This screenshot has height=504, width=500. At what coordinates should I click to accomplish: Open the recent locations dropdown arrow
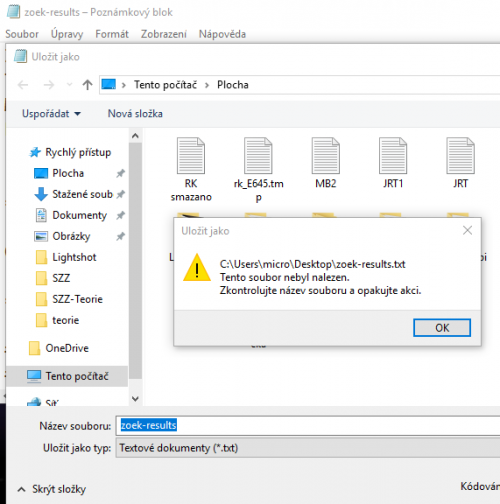(x=69, y=85)
